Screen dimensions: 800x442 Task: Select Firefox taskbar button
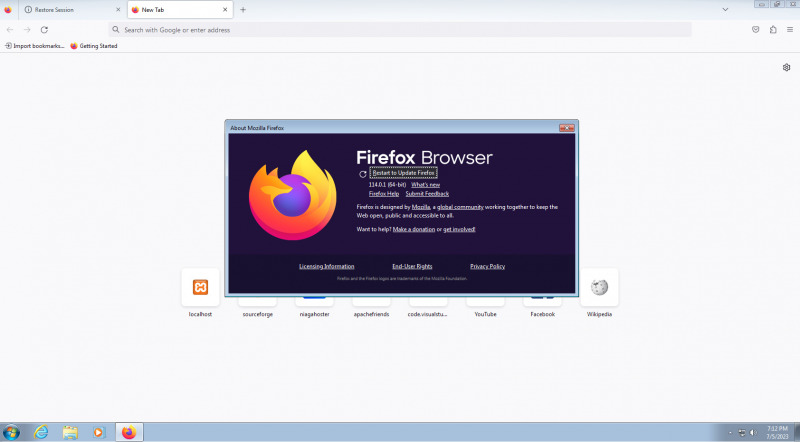point(129,432)
